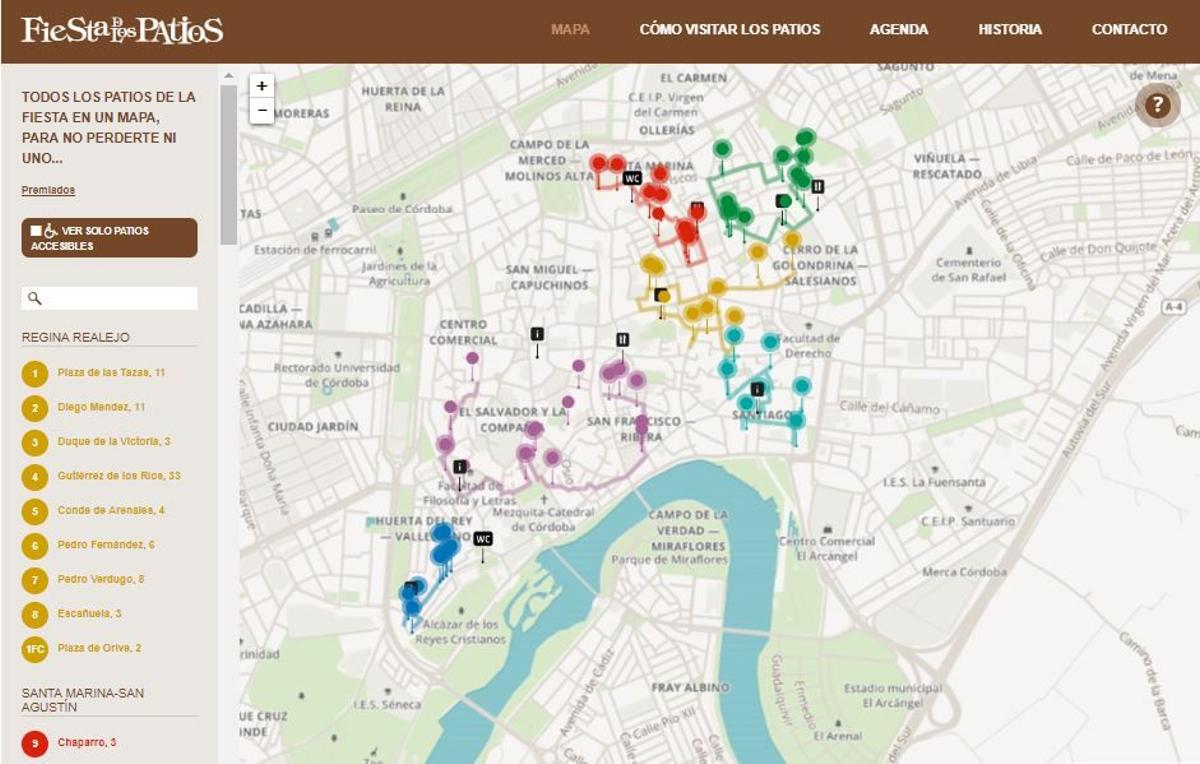Screen dimensions: 1200x764
Task: Click the info marker near Facultad de Filosofía
Action: pyautogui.click(x=460, y=466)
